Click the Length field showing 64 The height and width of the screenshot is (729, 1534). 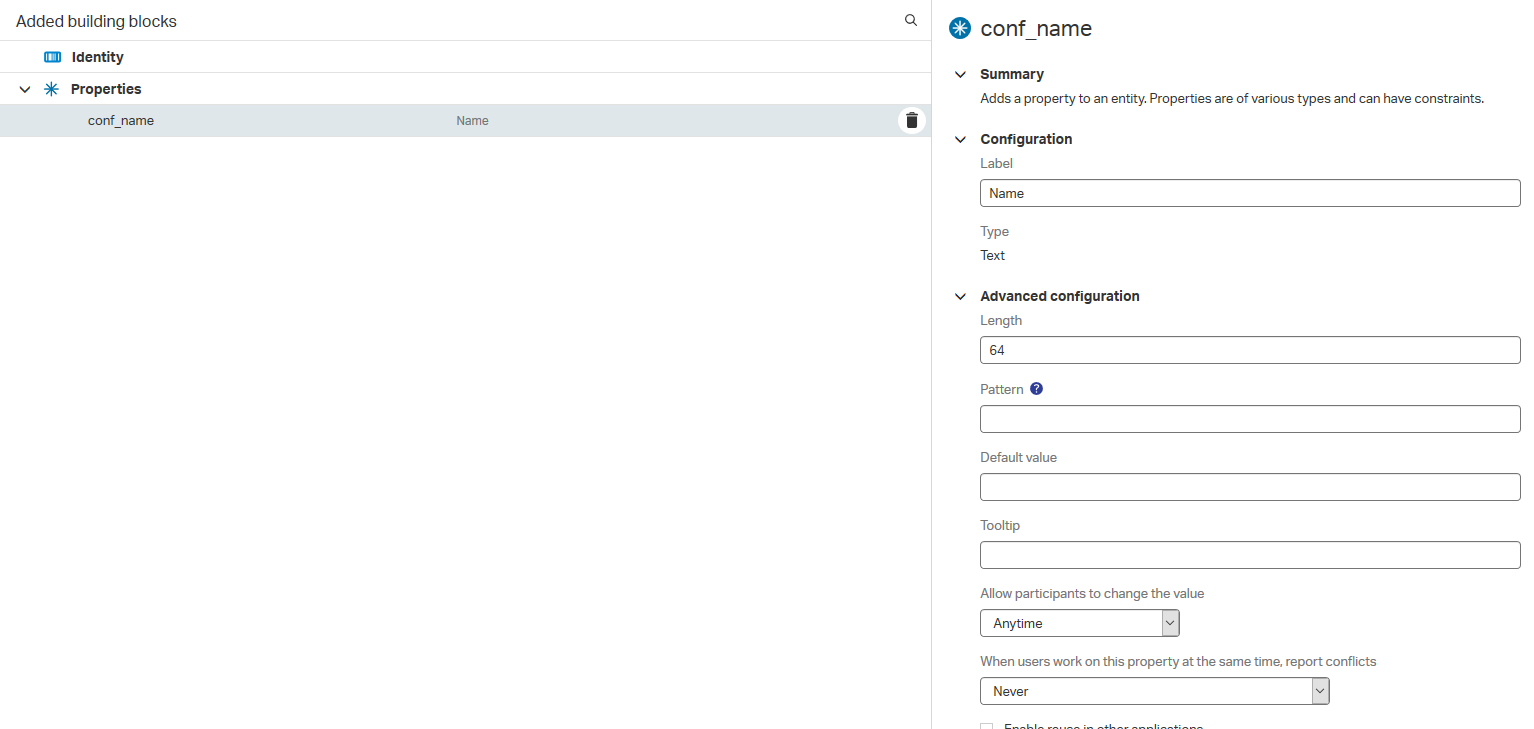[1249, 350]
